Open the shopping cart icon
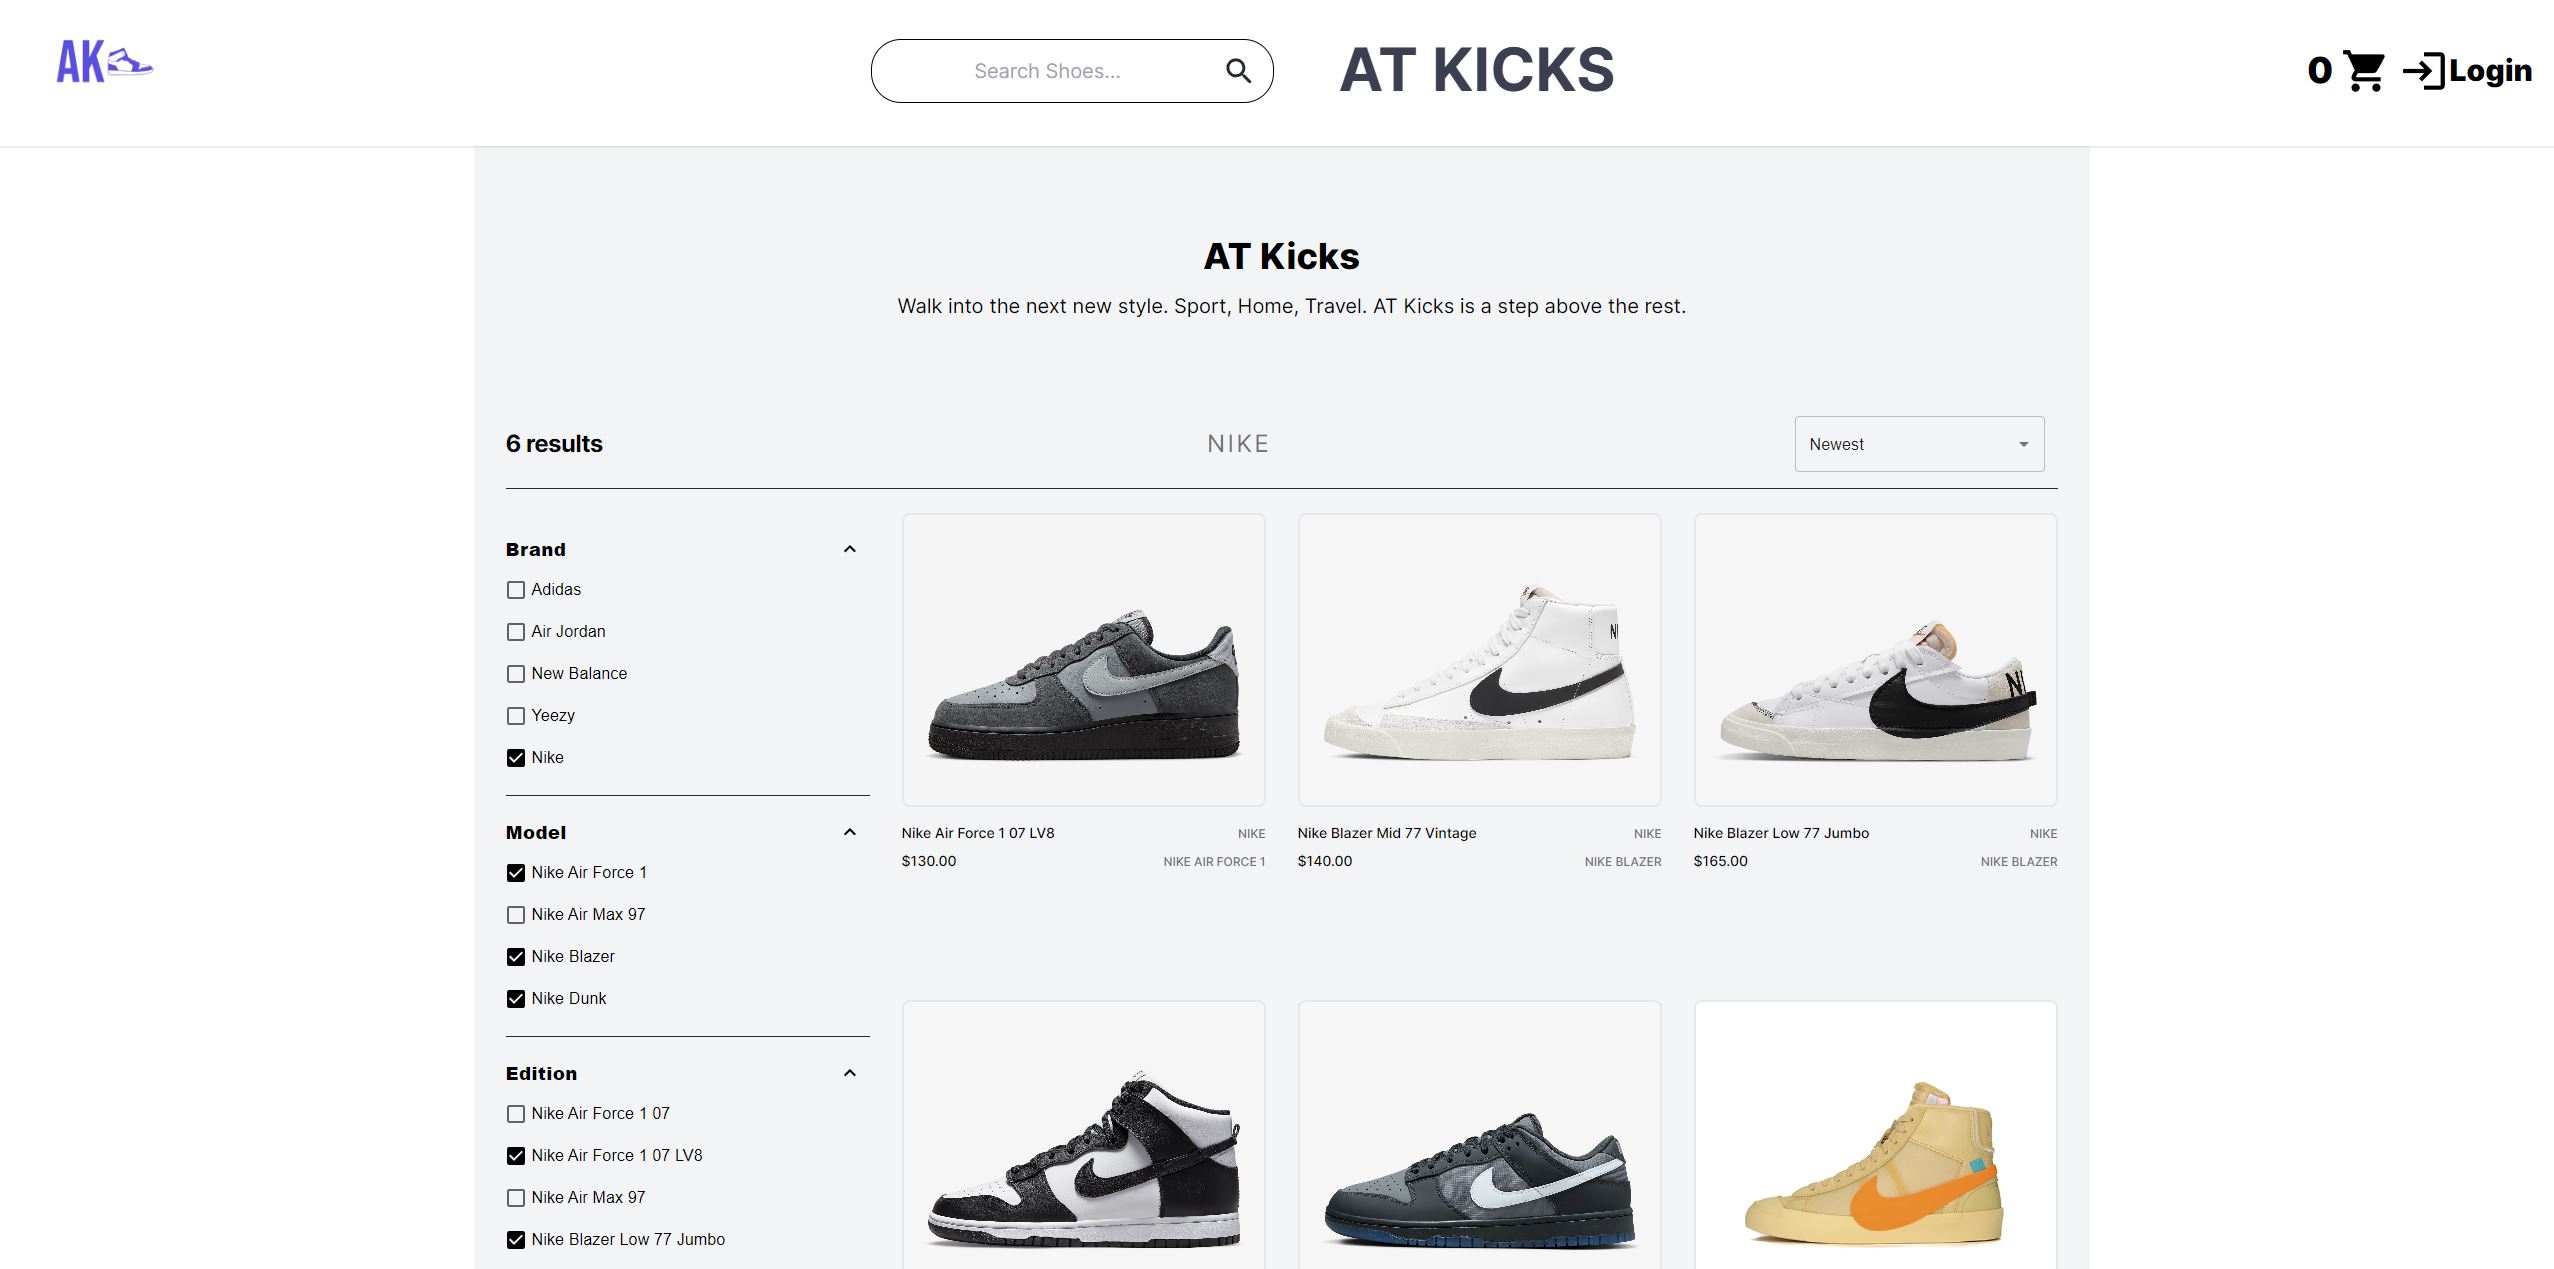This screenshot has width=2554, height=1269. pyautogui.click(x=2364, y=71)
